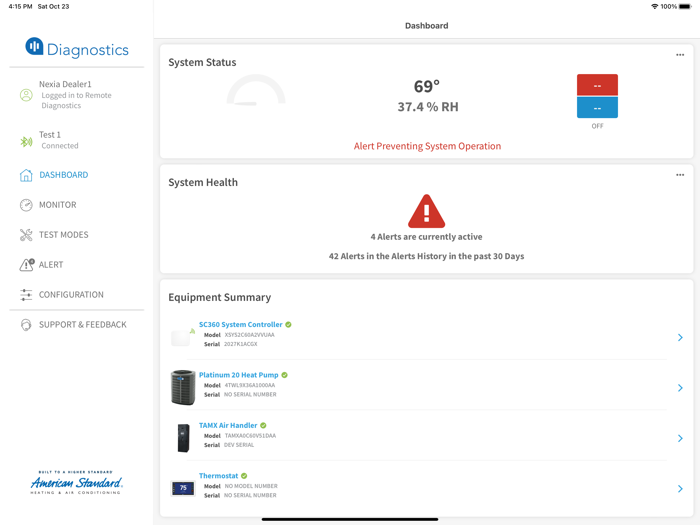Open the TAMX Air Handler link

click(228, 425)
